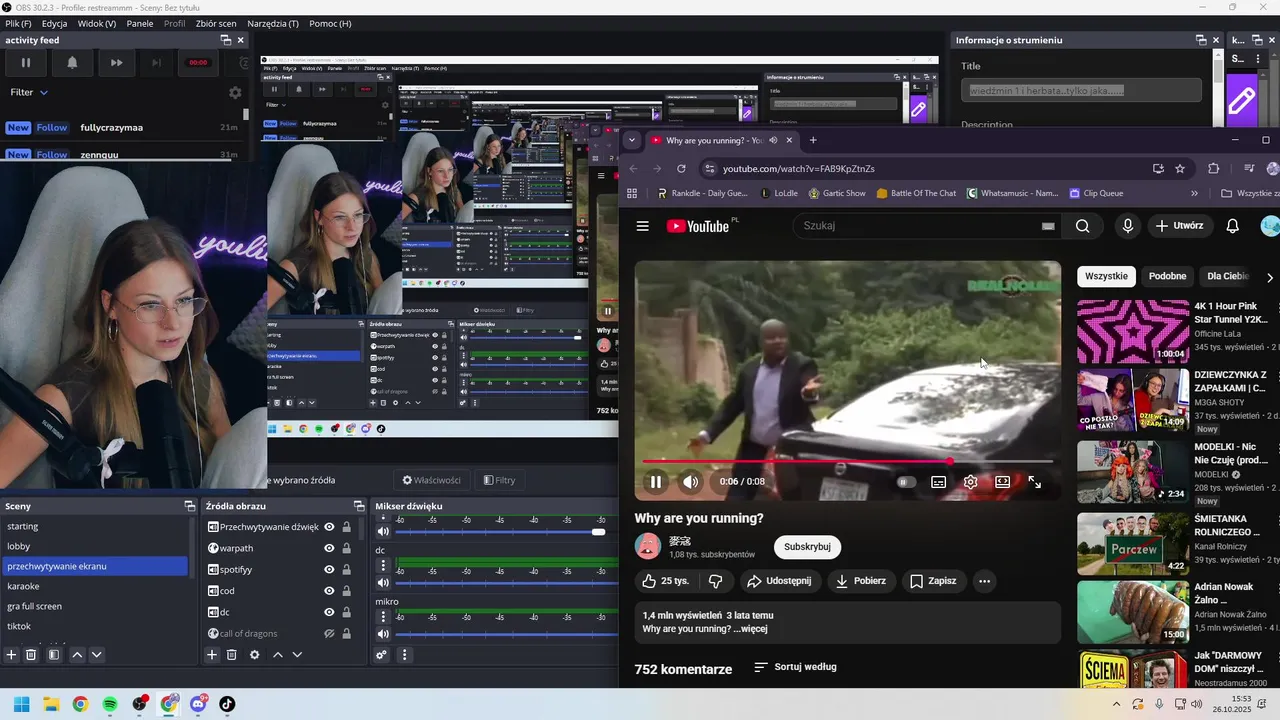Click the Utwórz create button
The height and width of the screenshot is (720, 1280).
click(1179, 226)
